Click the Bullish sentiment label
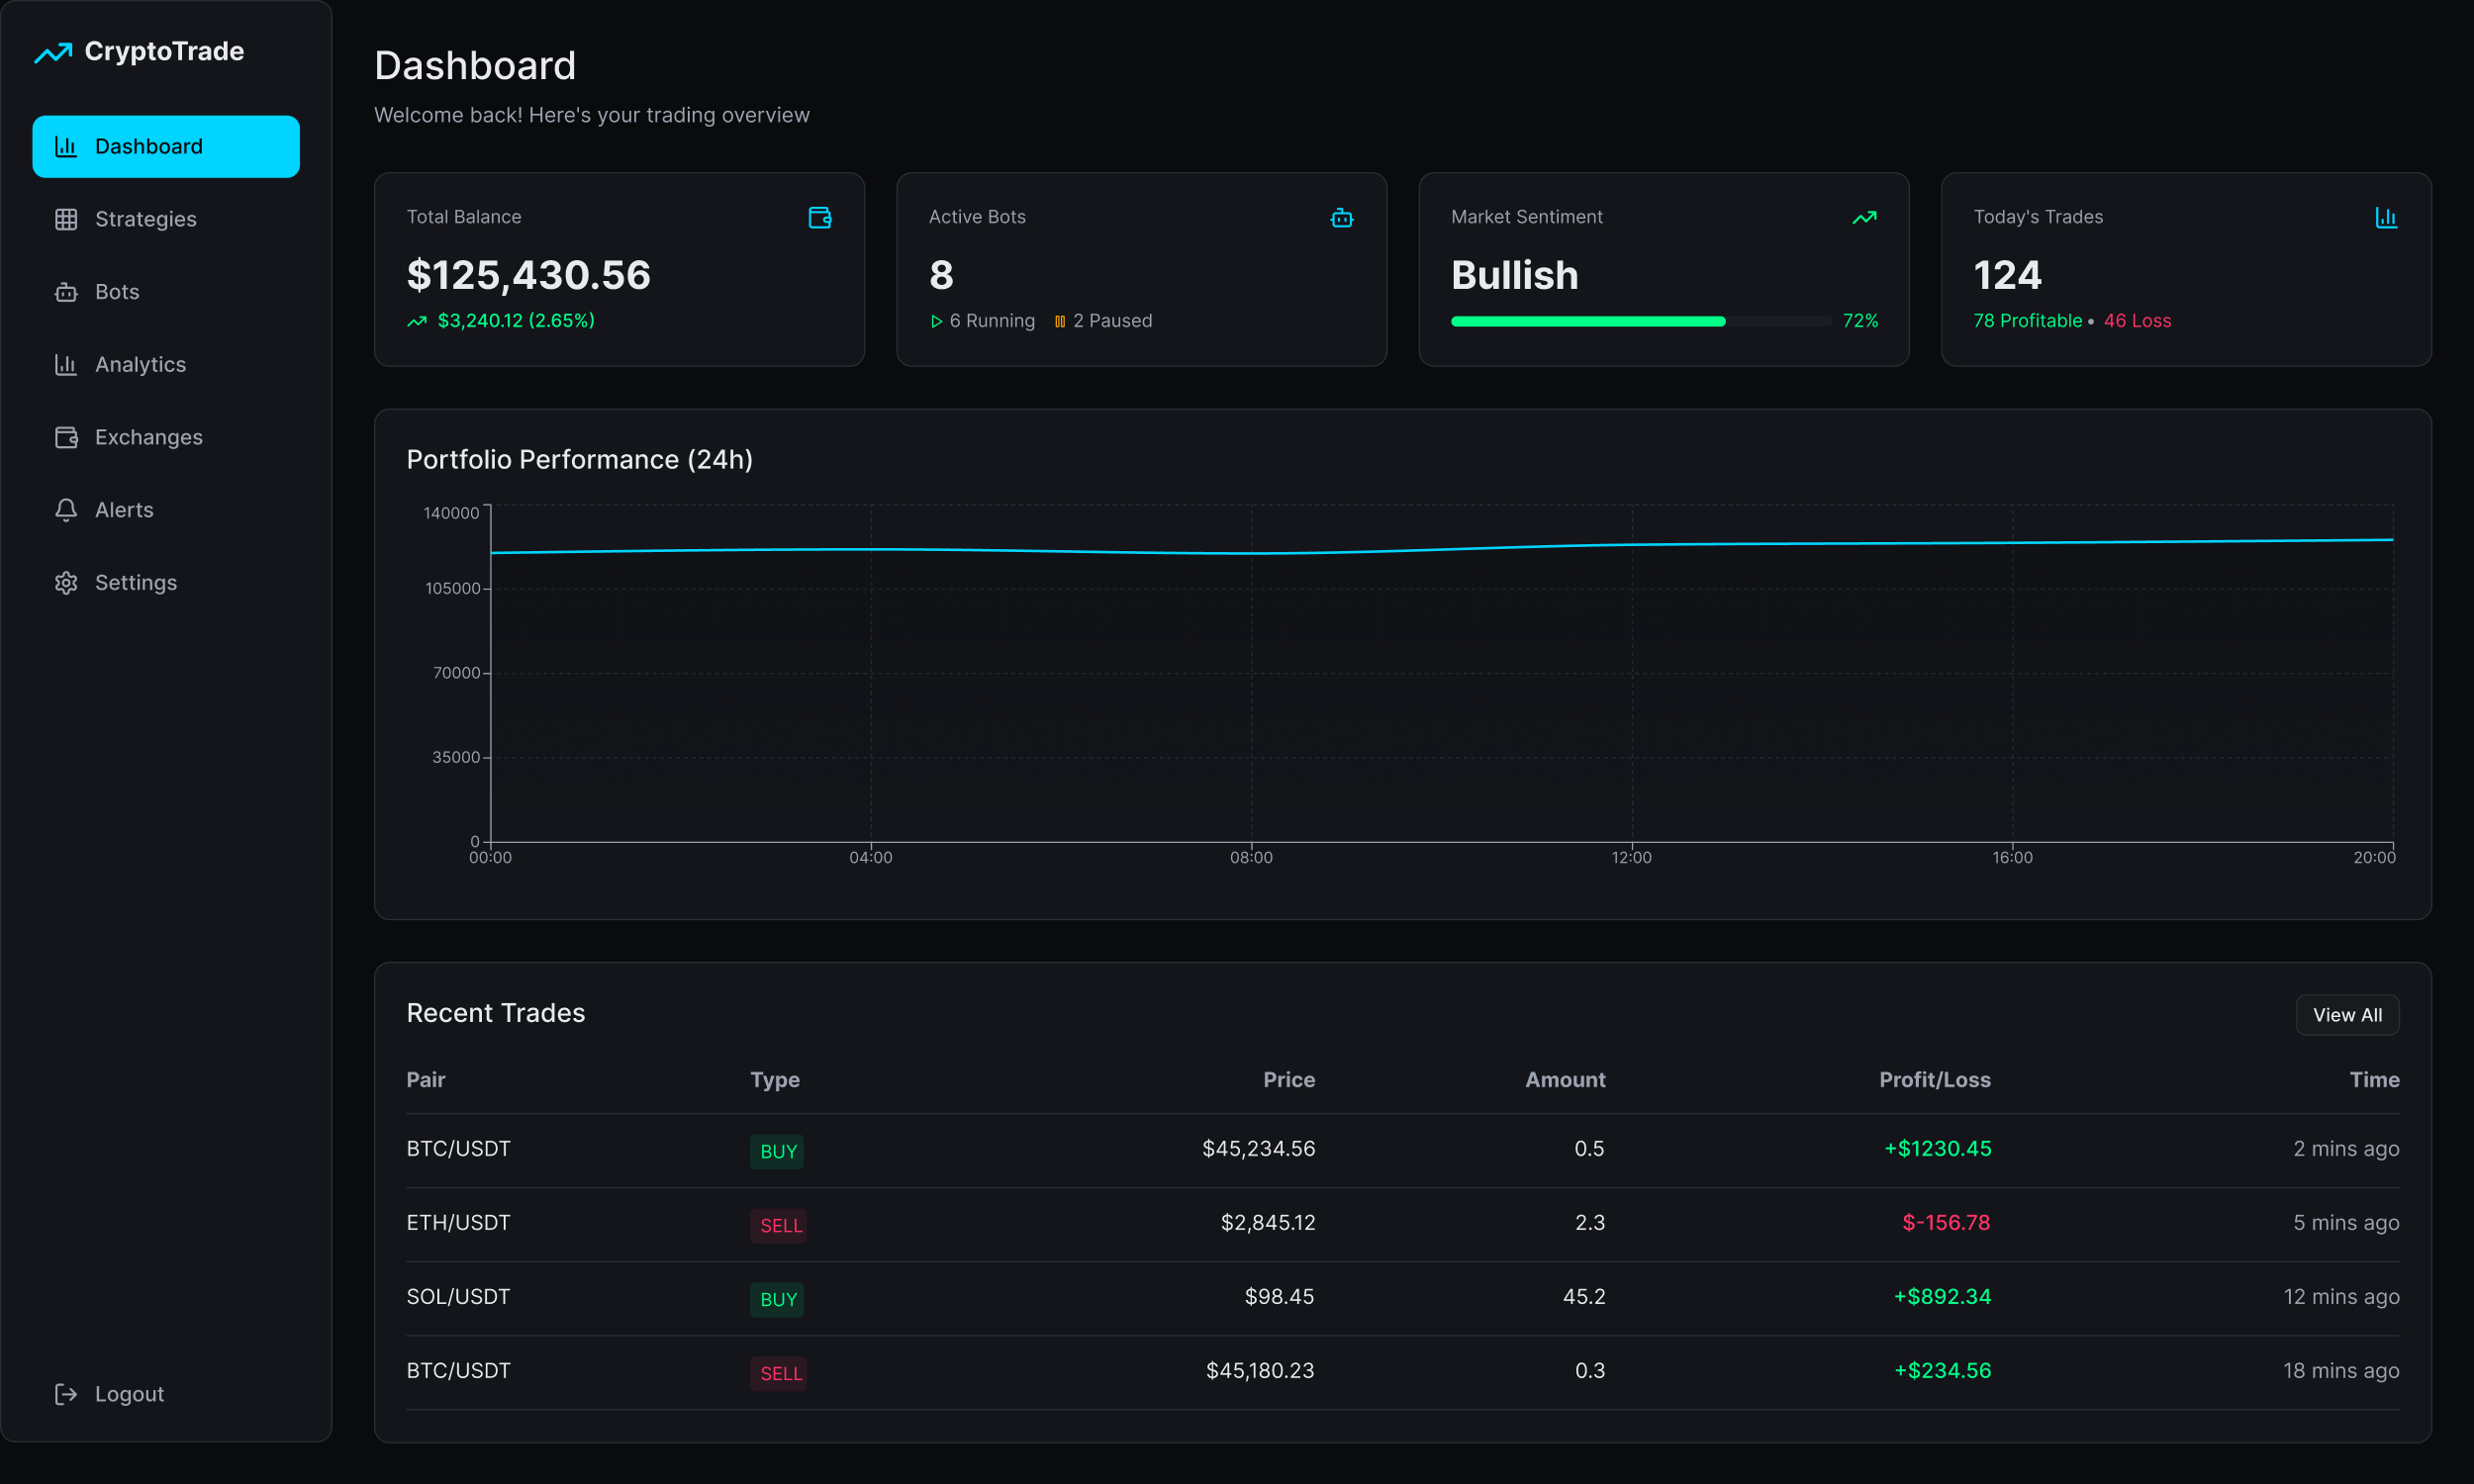The width and height of the screenshot is (2474, 1484). click(1514, 276)
